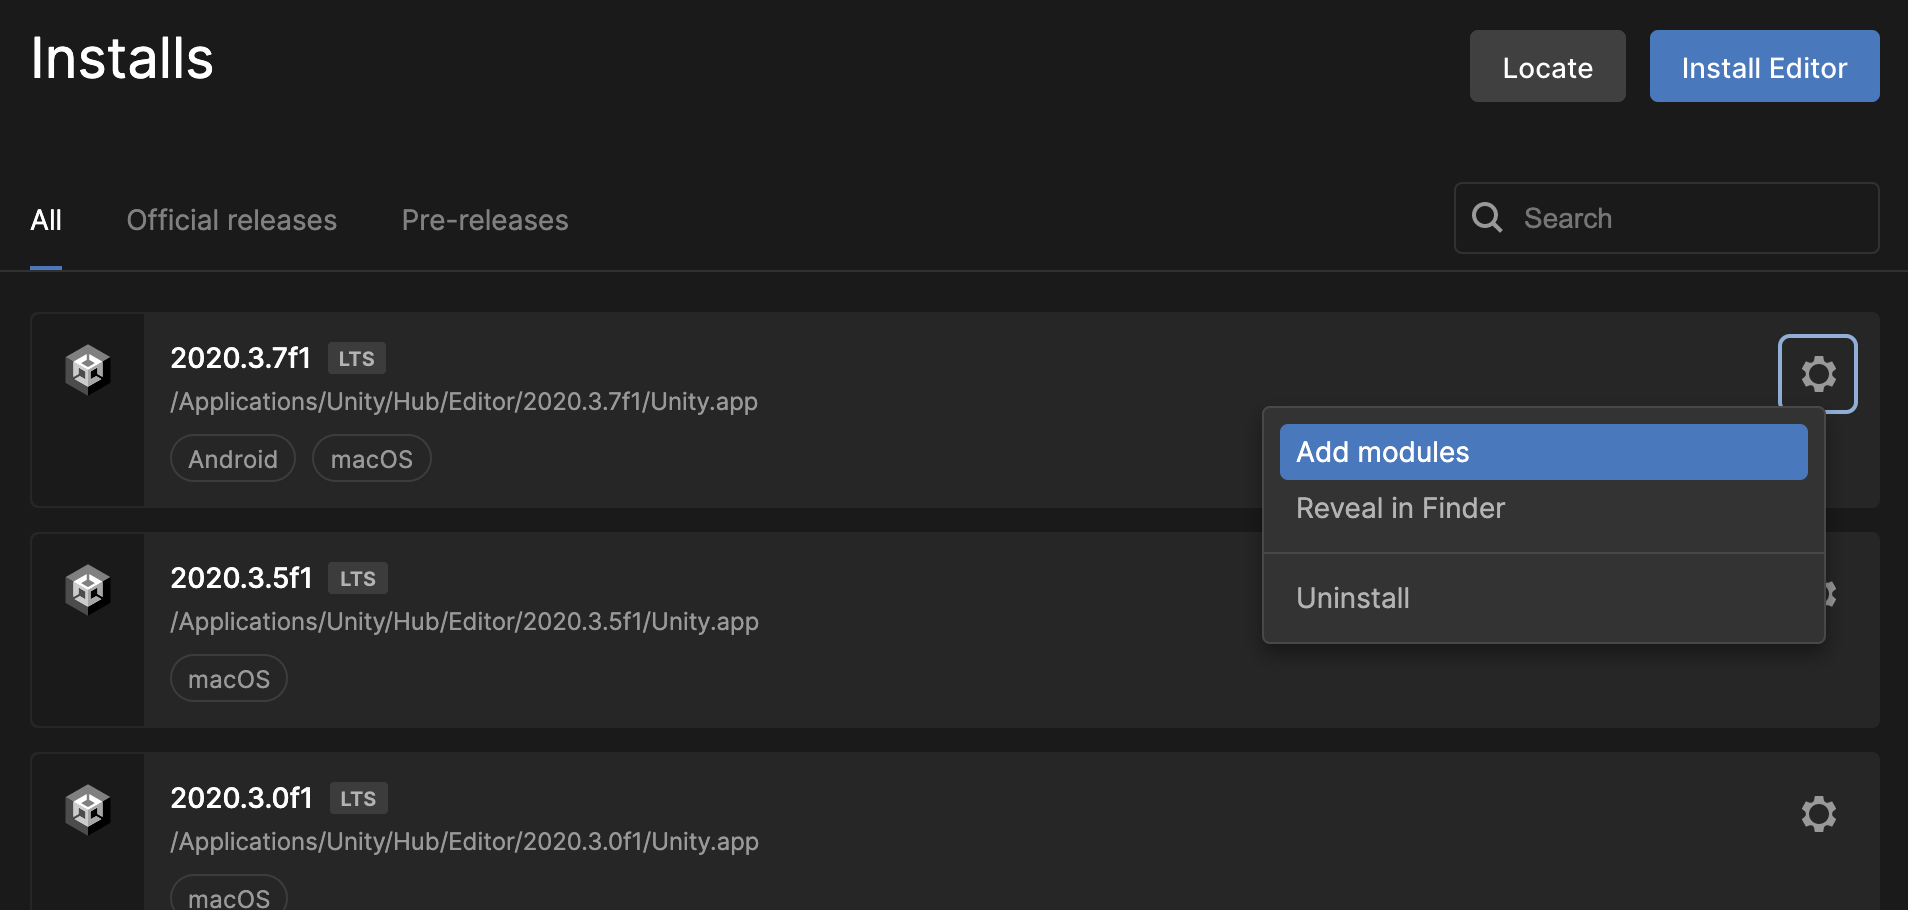Focus the Search input field

(x=1690, y=218)
